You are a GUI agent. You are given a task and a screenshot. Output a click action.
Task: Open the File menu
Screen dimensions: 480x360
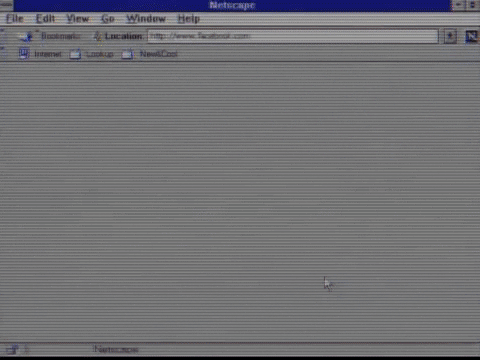15,19
